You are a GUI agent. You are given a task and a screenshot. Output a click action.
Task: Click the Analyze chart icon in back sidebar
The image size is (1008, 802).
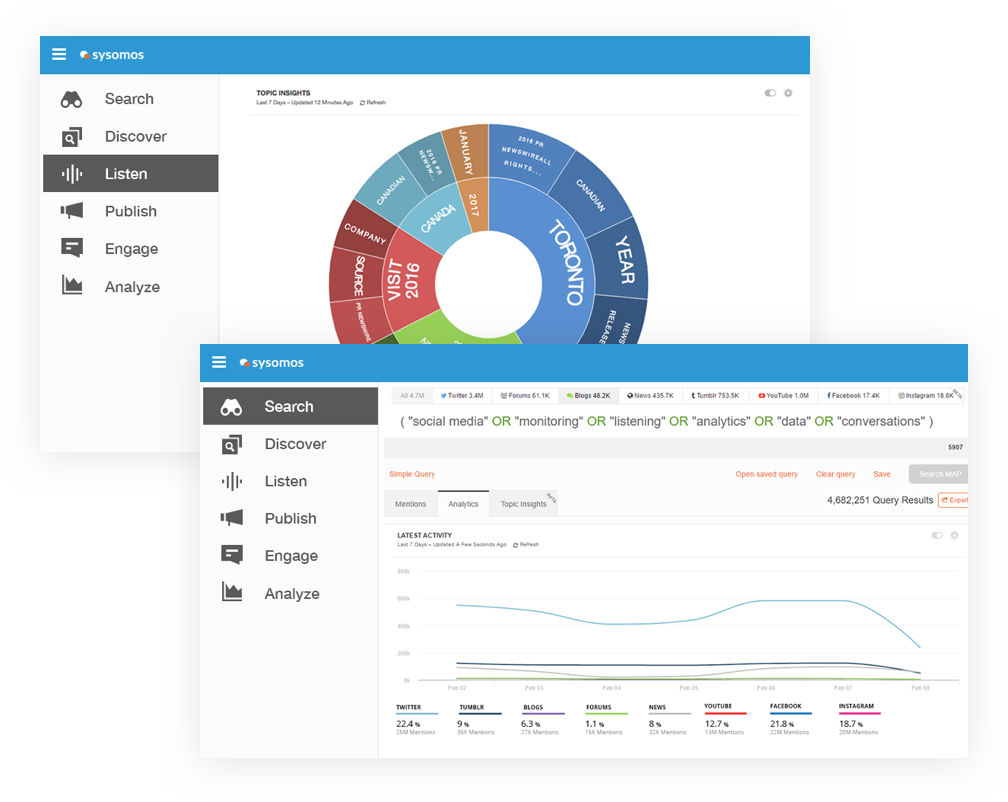72,286
